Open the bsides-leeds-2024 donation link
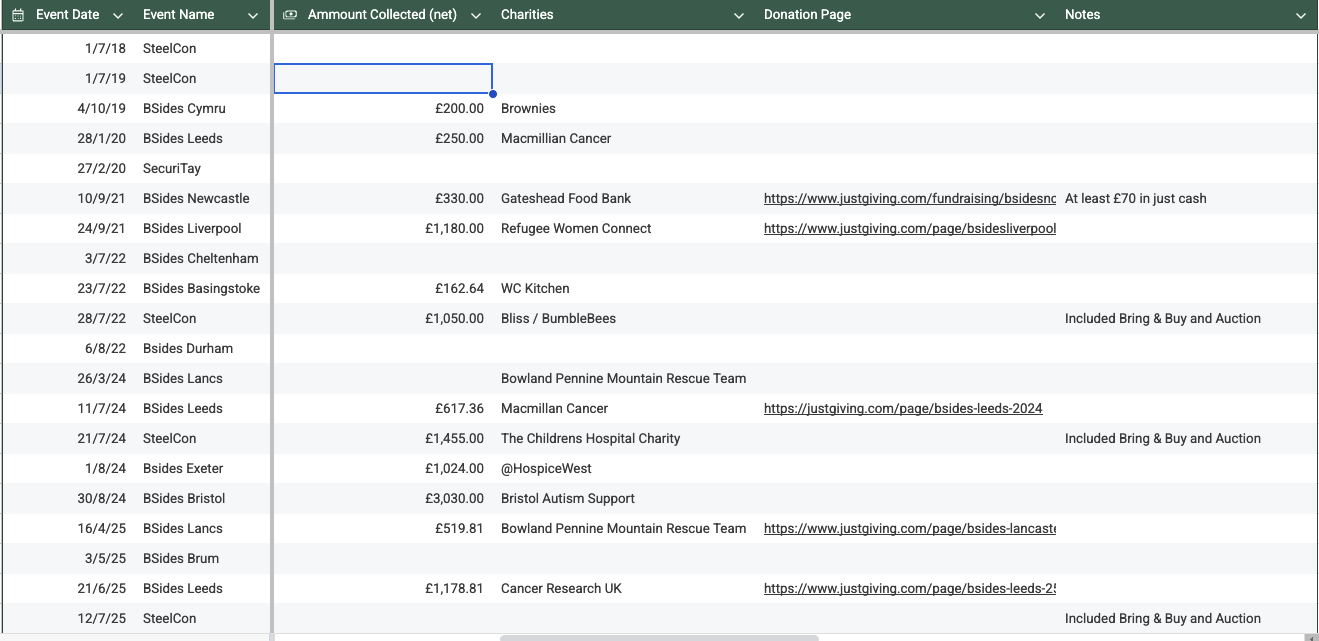 pos(903,409)
